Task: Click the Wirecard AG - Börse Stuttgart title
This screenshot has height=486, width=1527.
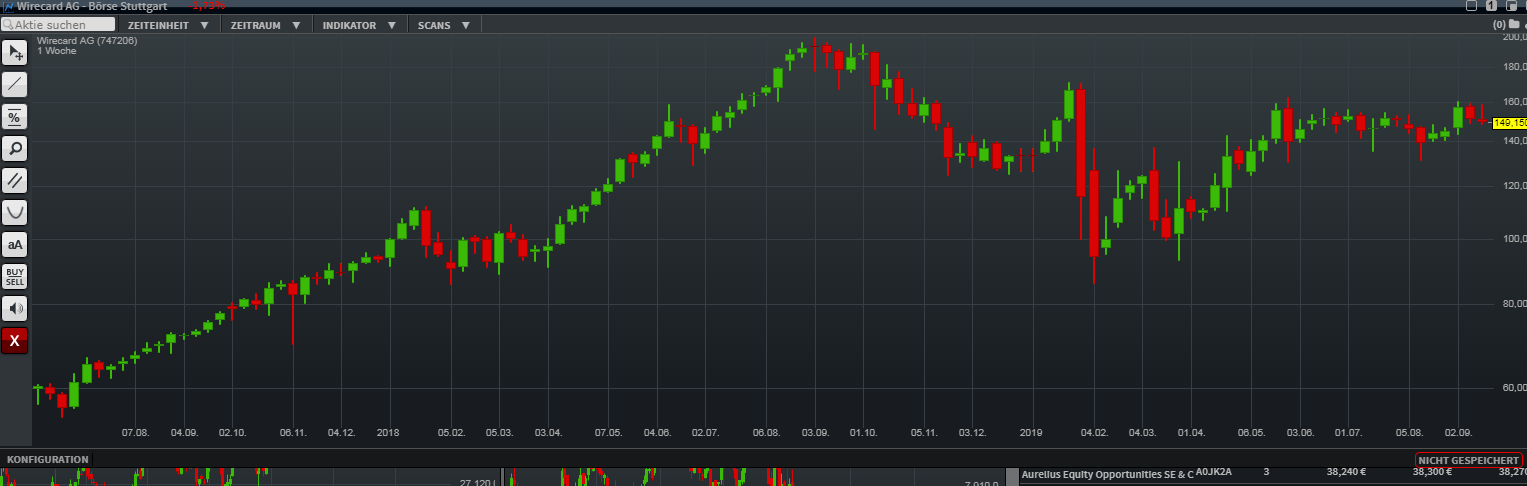Action: 91,6
